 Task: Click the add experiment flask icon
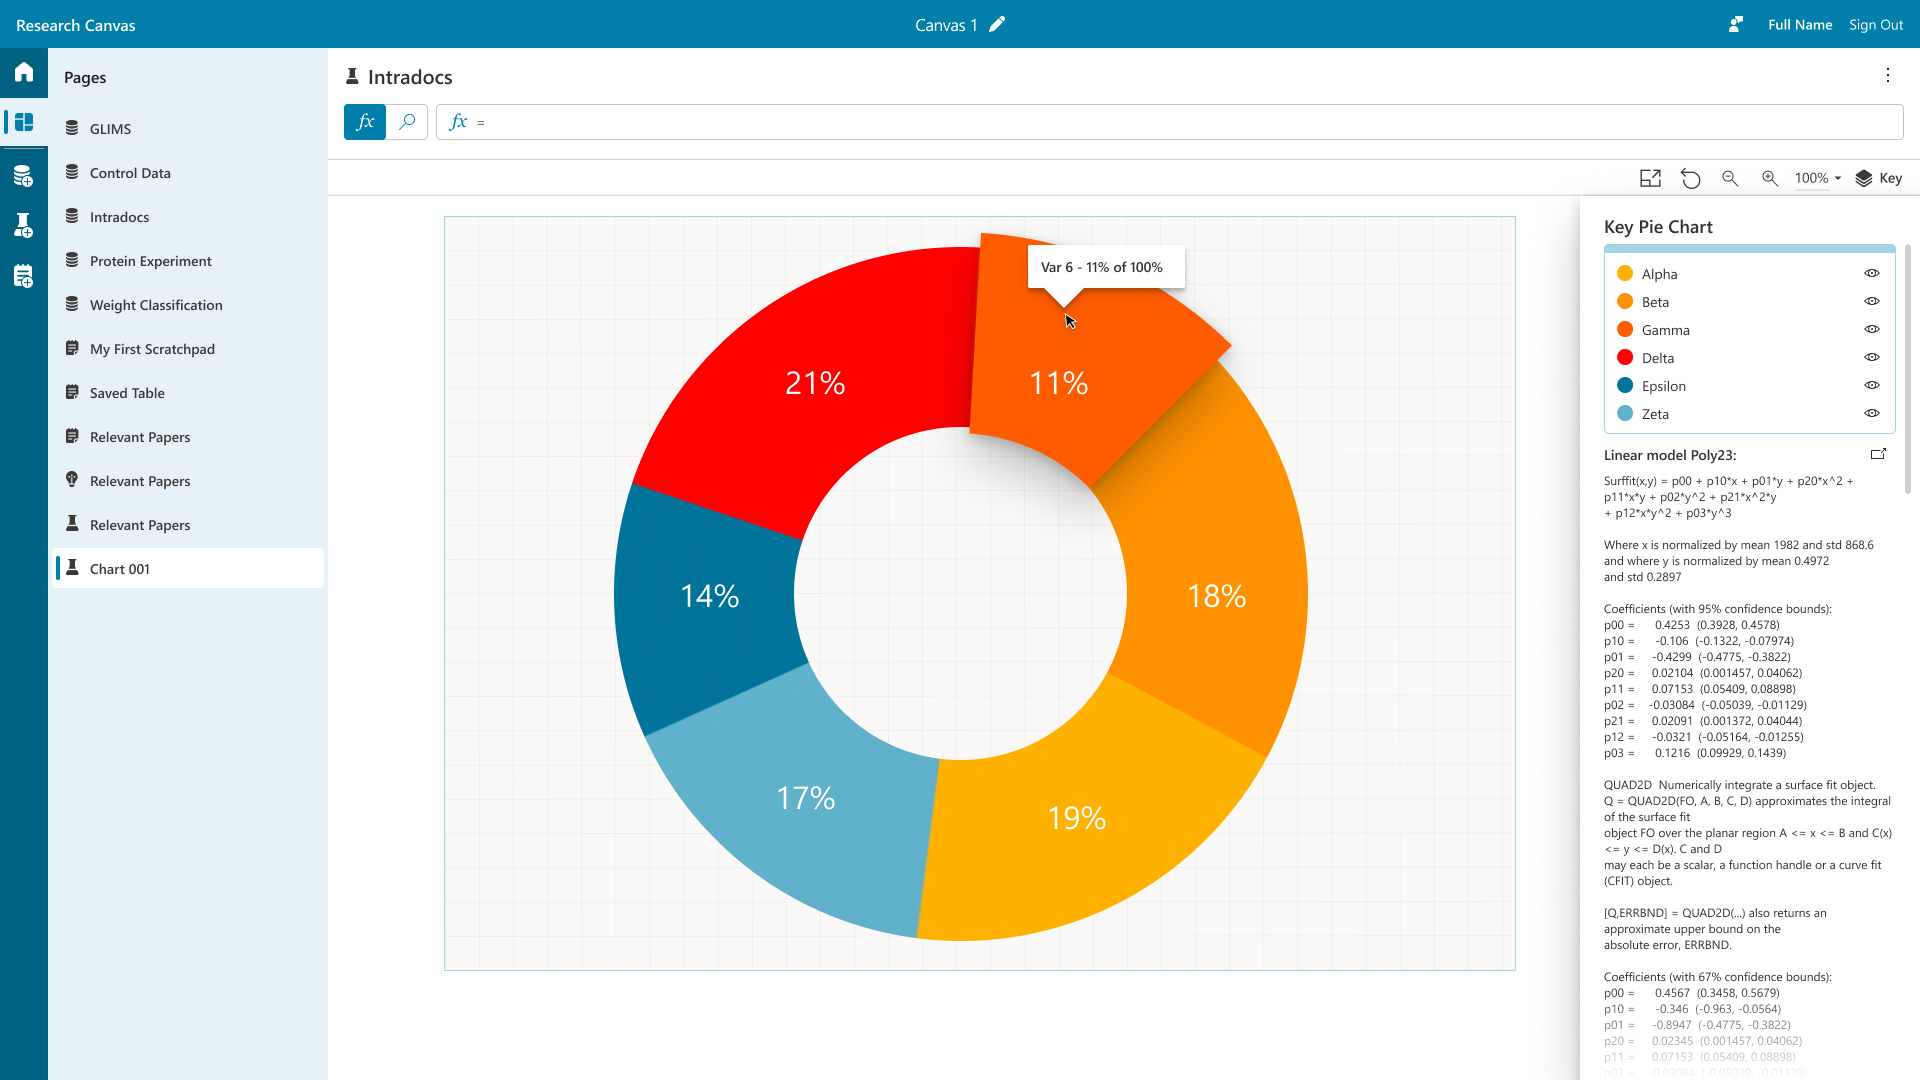click(x=24, y=226)
